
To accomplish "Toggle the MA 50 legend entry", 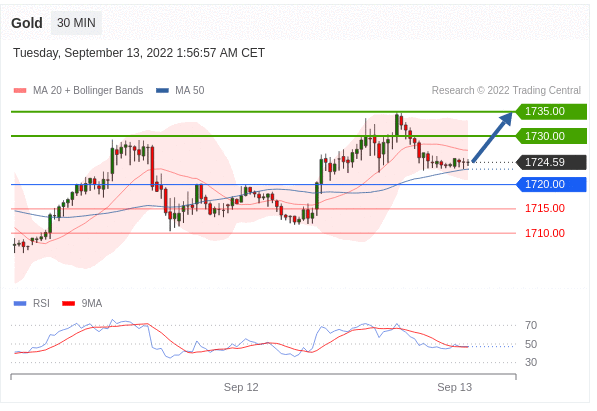I will point(180,90).
